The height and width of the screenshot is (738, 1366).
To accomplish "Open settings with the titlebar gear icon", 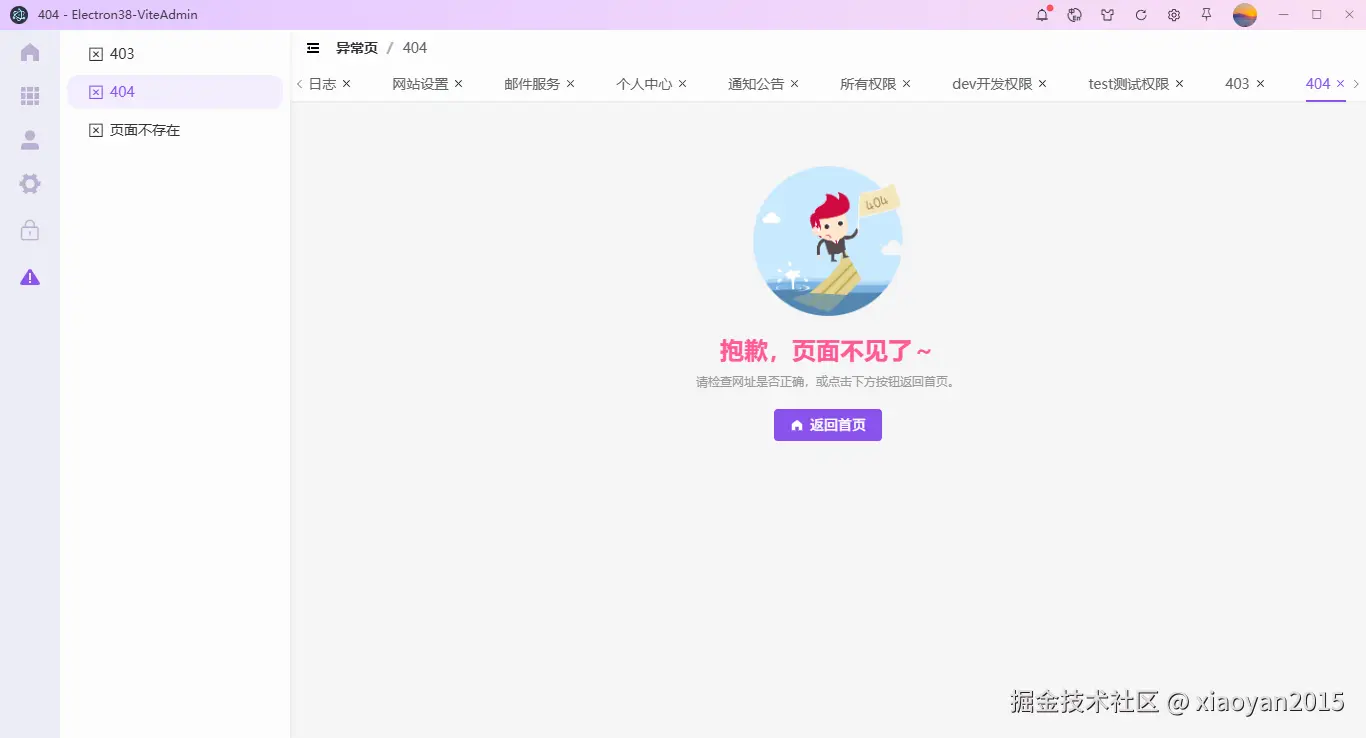I will click(1173, 15).
